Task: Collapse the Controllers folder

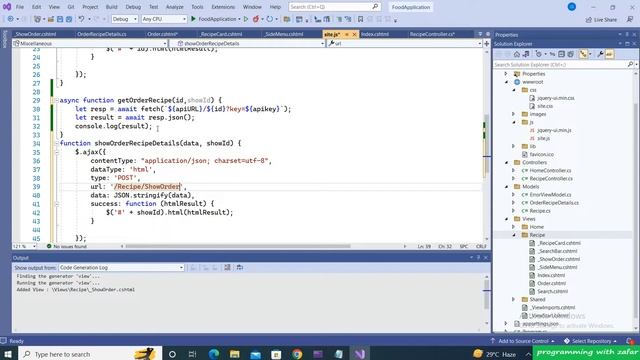Action: 507,162
